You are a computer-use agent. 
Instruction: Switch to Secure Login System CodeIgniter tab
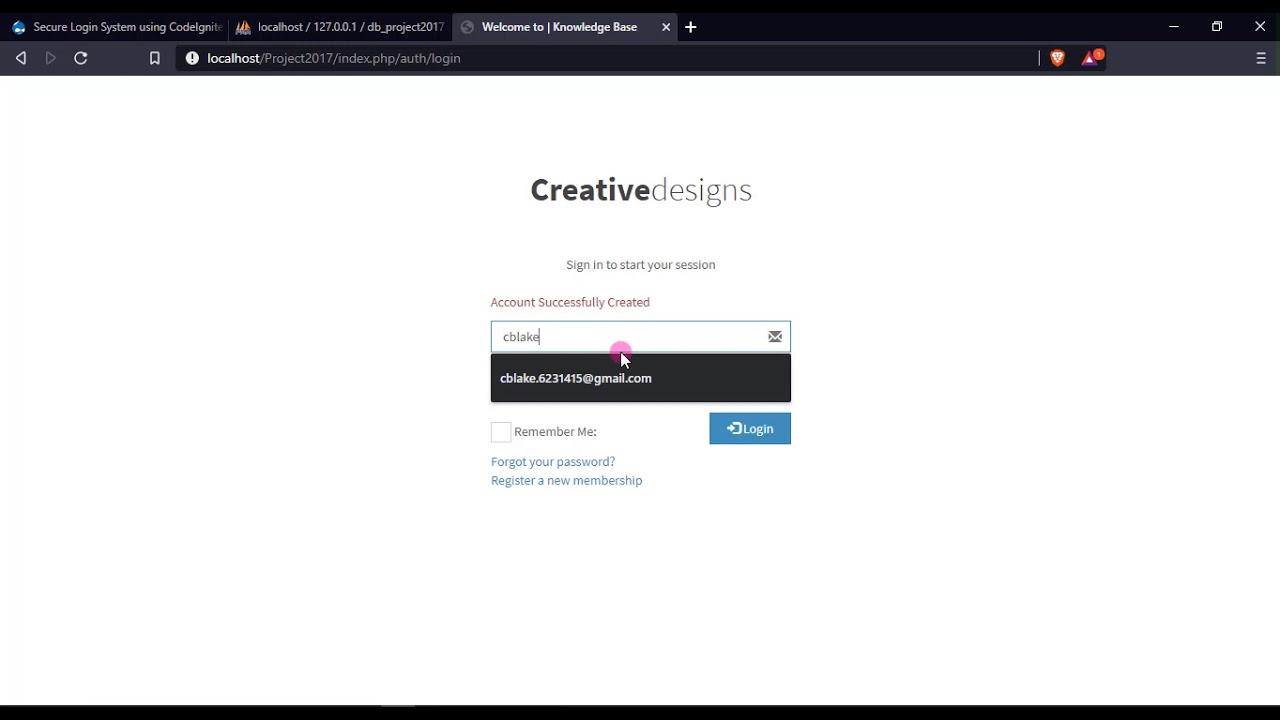(x=115, y=27)
